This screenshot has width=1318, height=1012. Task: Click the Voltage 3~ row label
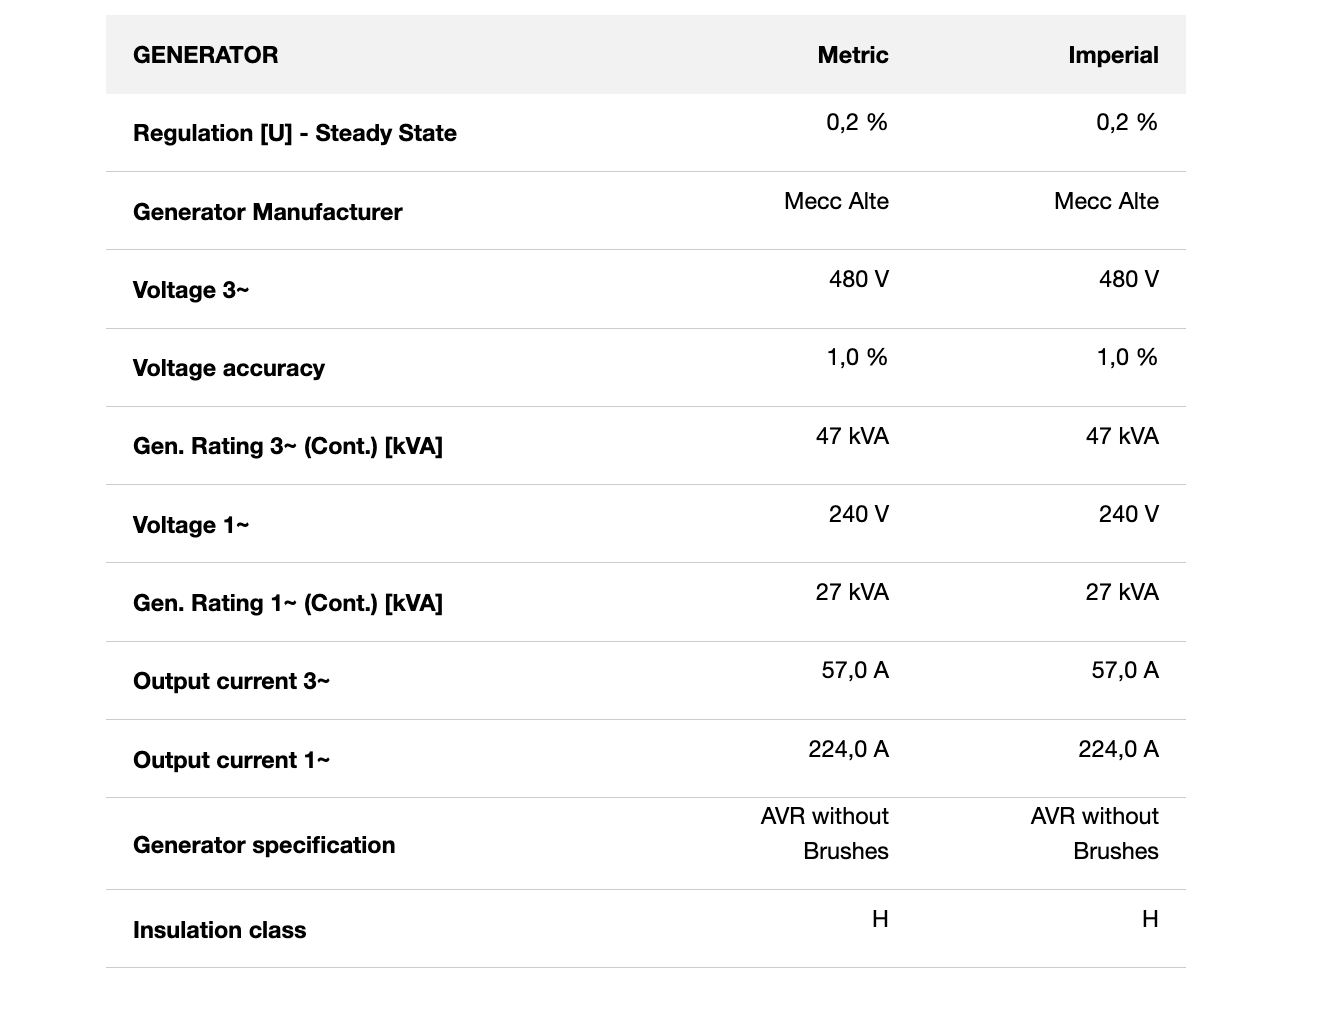pyautogui.click(x=191, y=290)
